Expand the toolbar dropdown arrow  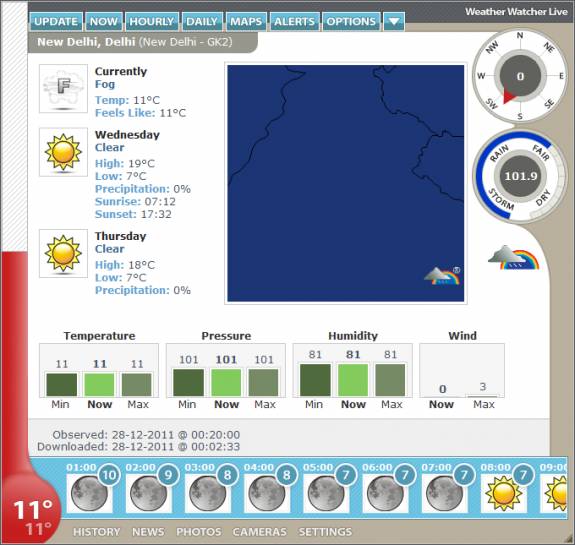394,22
